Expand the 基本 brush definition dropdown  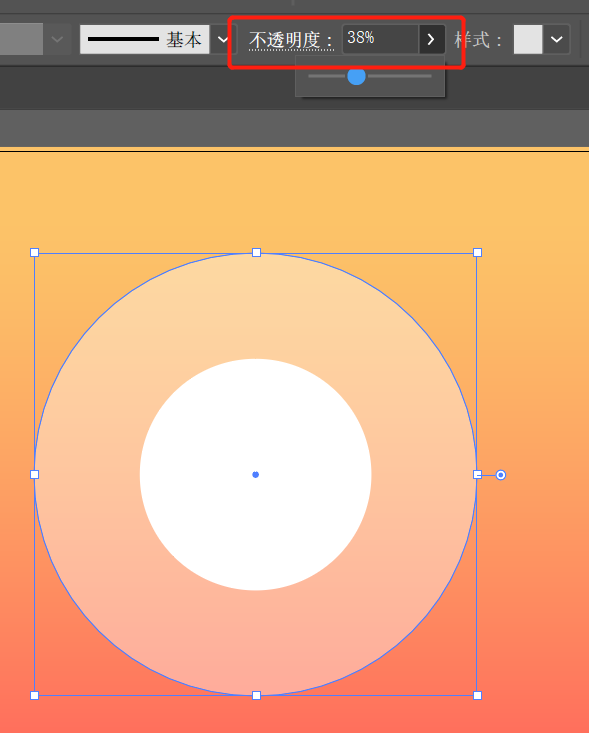pyautogui.click(x=222, y=39)
